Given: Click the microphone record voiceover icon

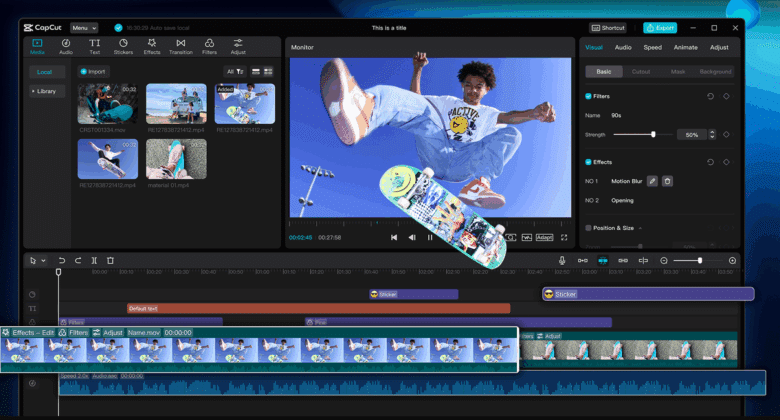Looking at the screenshot, I should pos(561,261).
